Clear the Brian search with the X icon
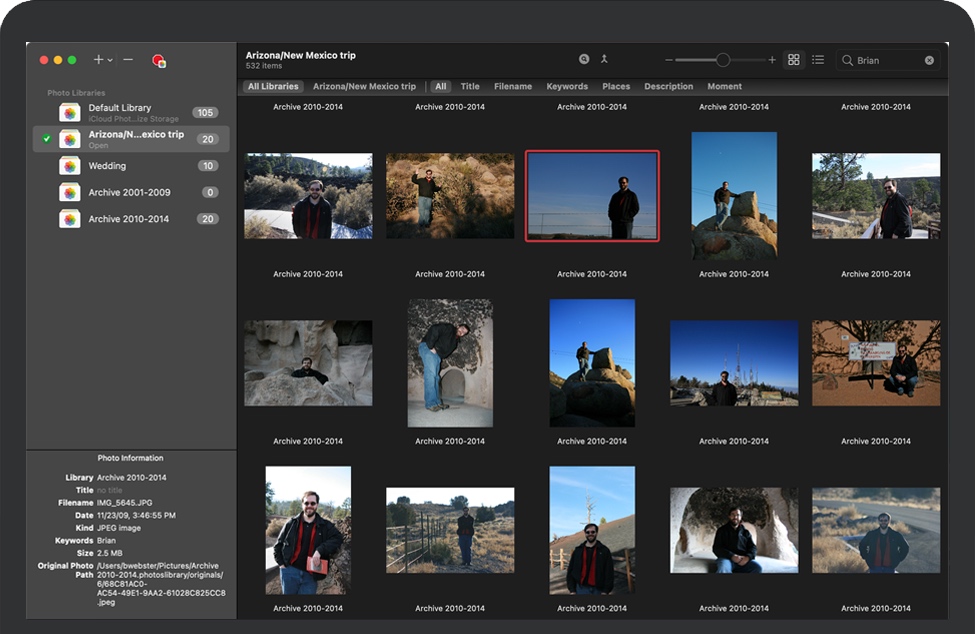Image resolution: width=975 pixels, height=634 pixels. pyautogui.click(x=929, y=60)
